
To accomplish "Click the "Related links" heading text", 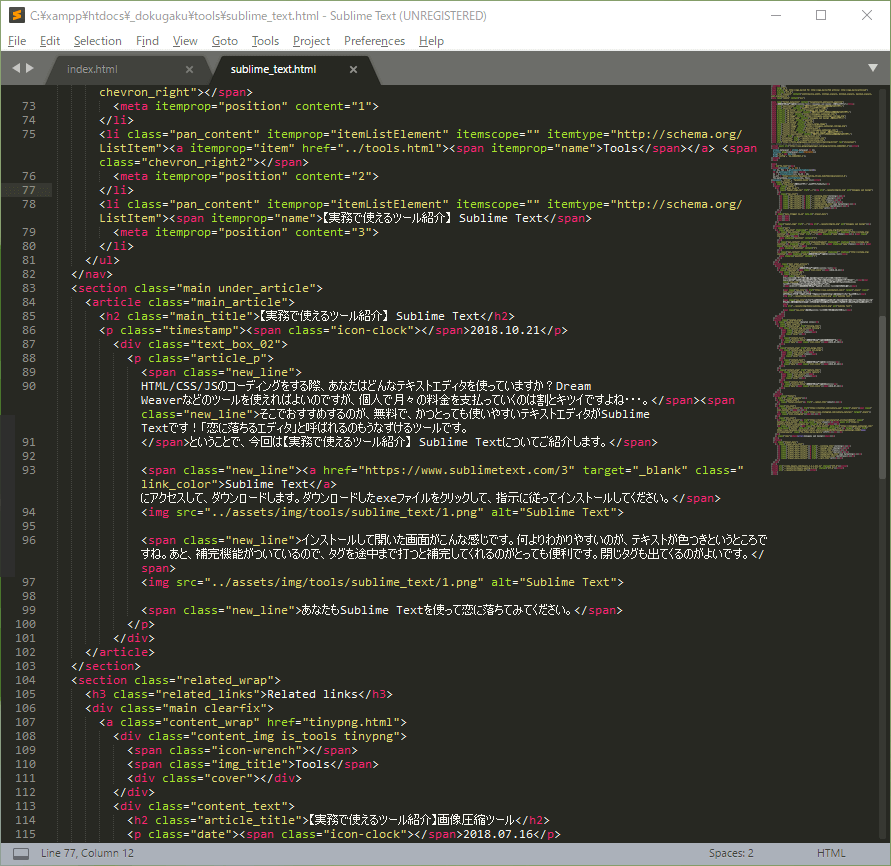I will [x=313, y=694].
